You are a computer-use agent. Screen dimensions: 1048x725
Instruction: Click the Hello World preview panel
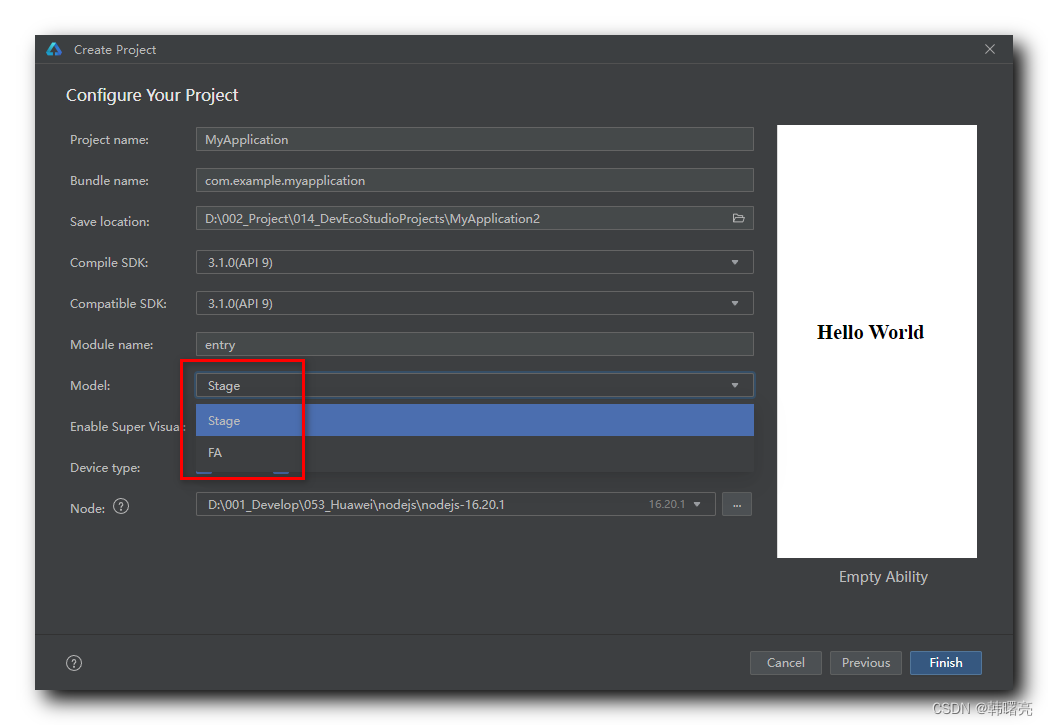pos(877,340)
